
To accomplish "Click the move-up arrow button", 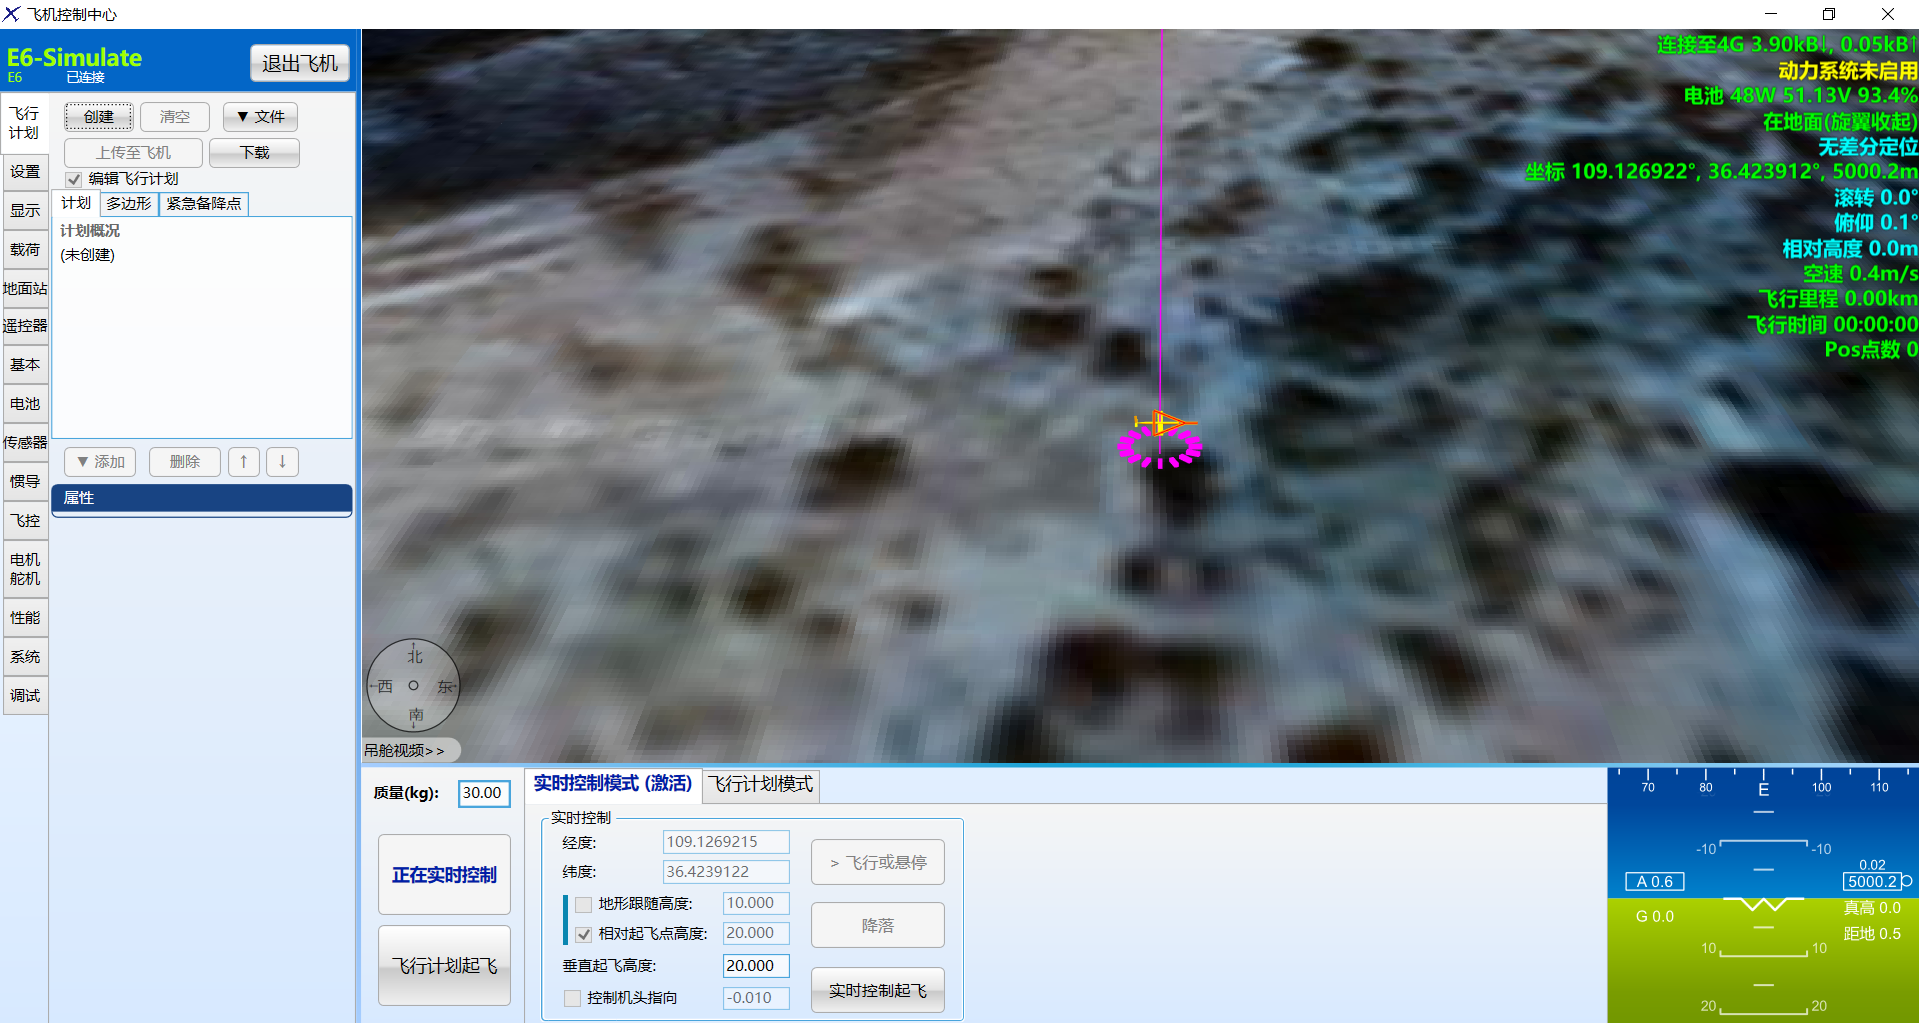I will pos(243,462).
